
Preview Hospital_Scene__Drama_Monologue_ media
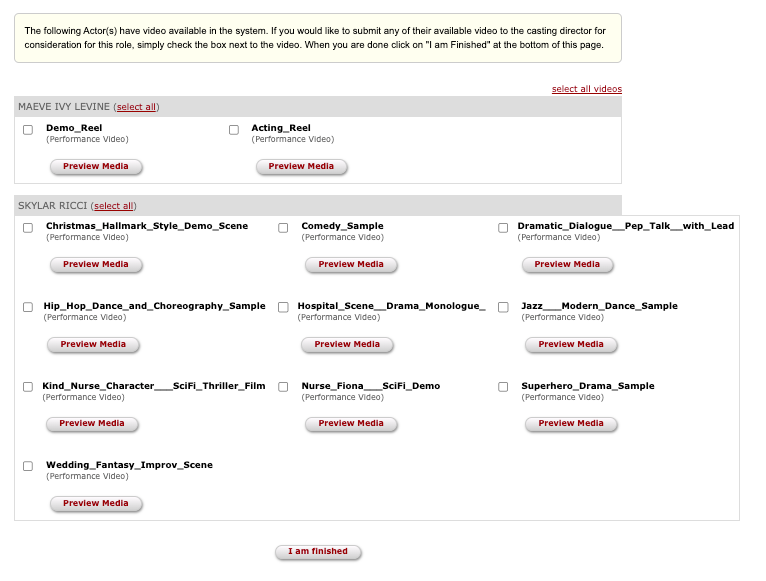(347, 344)
